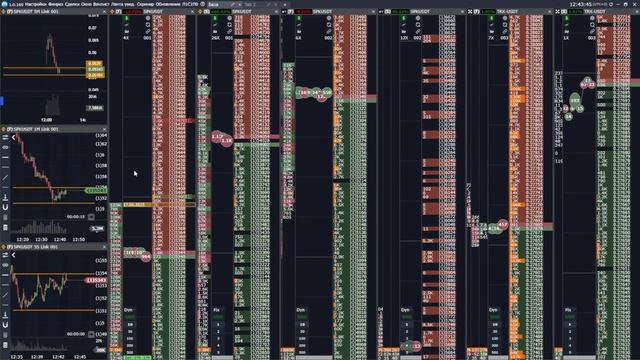Select the trend line tool in 1M chart

[x=5, y=178]
